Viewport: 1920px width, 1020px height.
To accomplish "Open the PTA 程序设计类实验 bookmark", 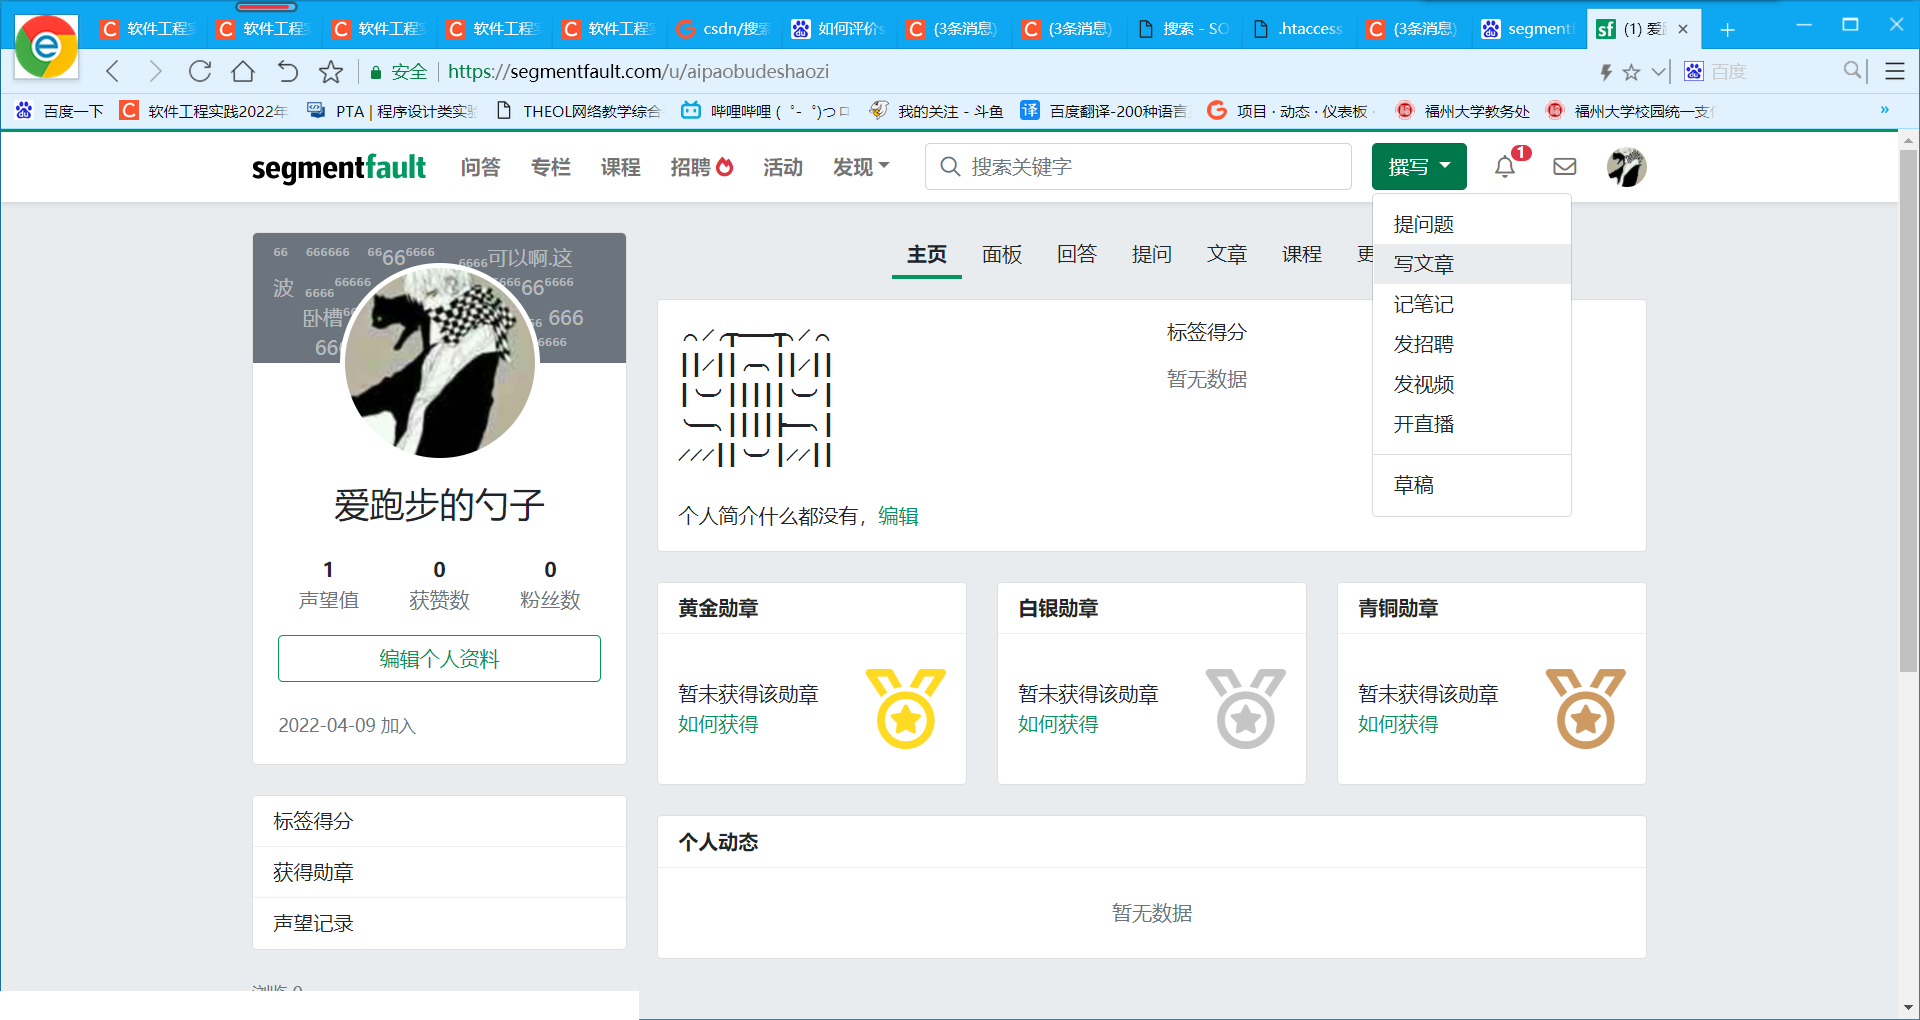I will 392,111.
